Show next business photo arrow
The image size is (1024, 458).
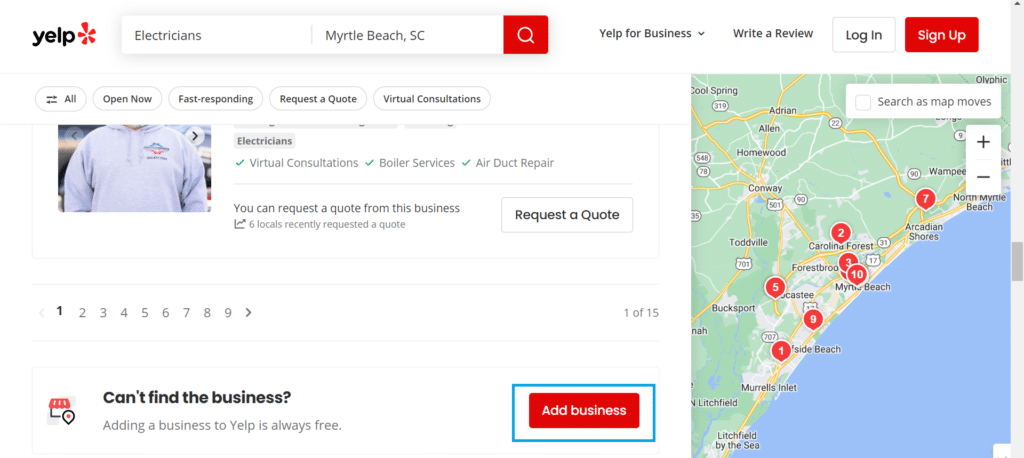click(195, 136)
